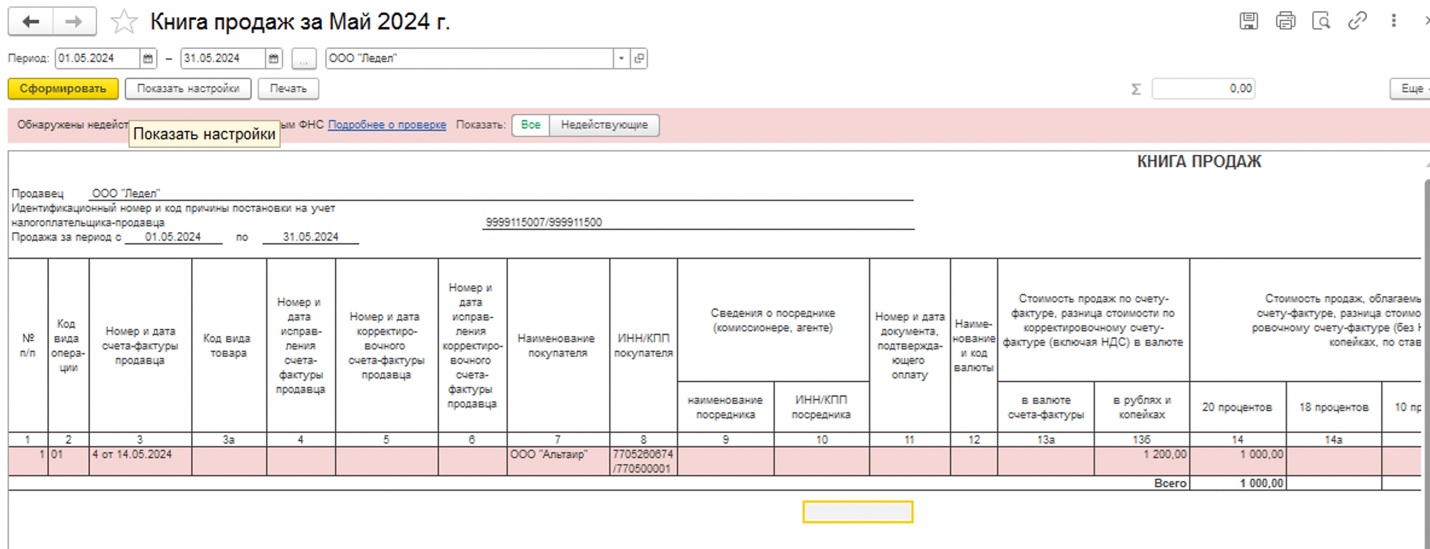Image resolution: width=1430 pixels, height=549 pixels.
Task: Click the sum field showing 0,00
Action: (1203, 89)
